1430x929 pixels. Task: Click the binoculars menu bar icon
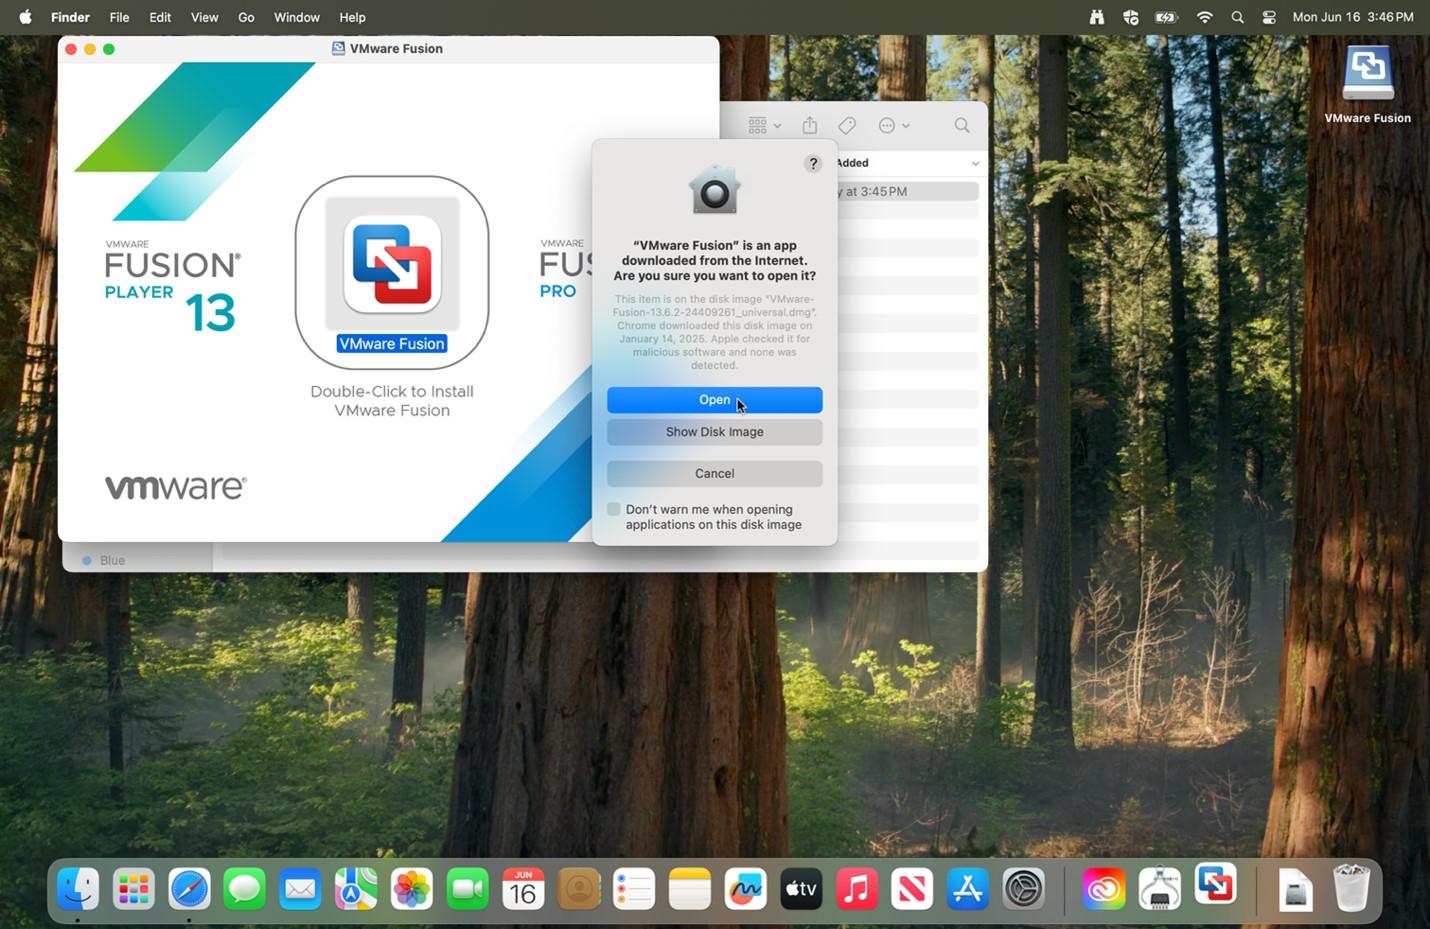point(1097,17)
